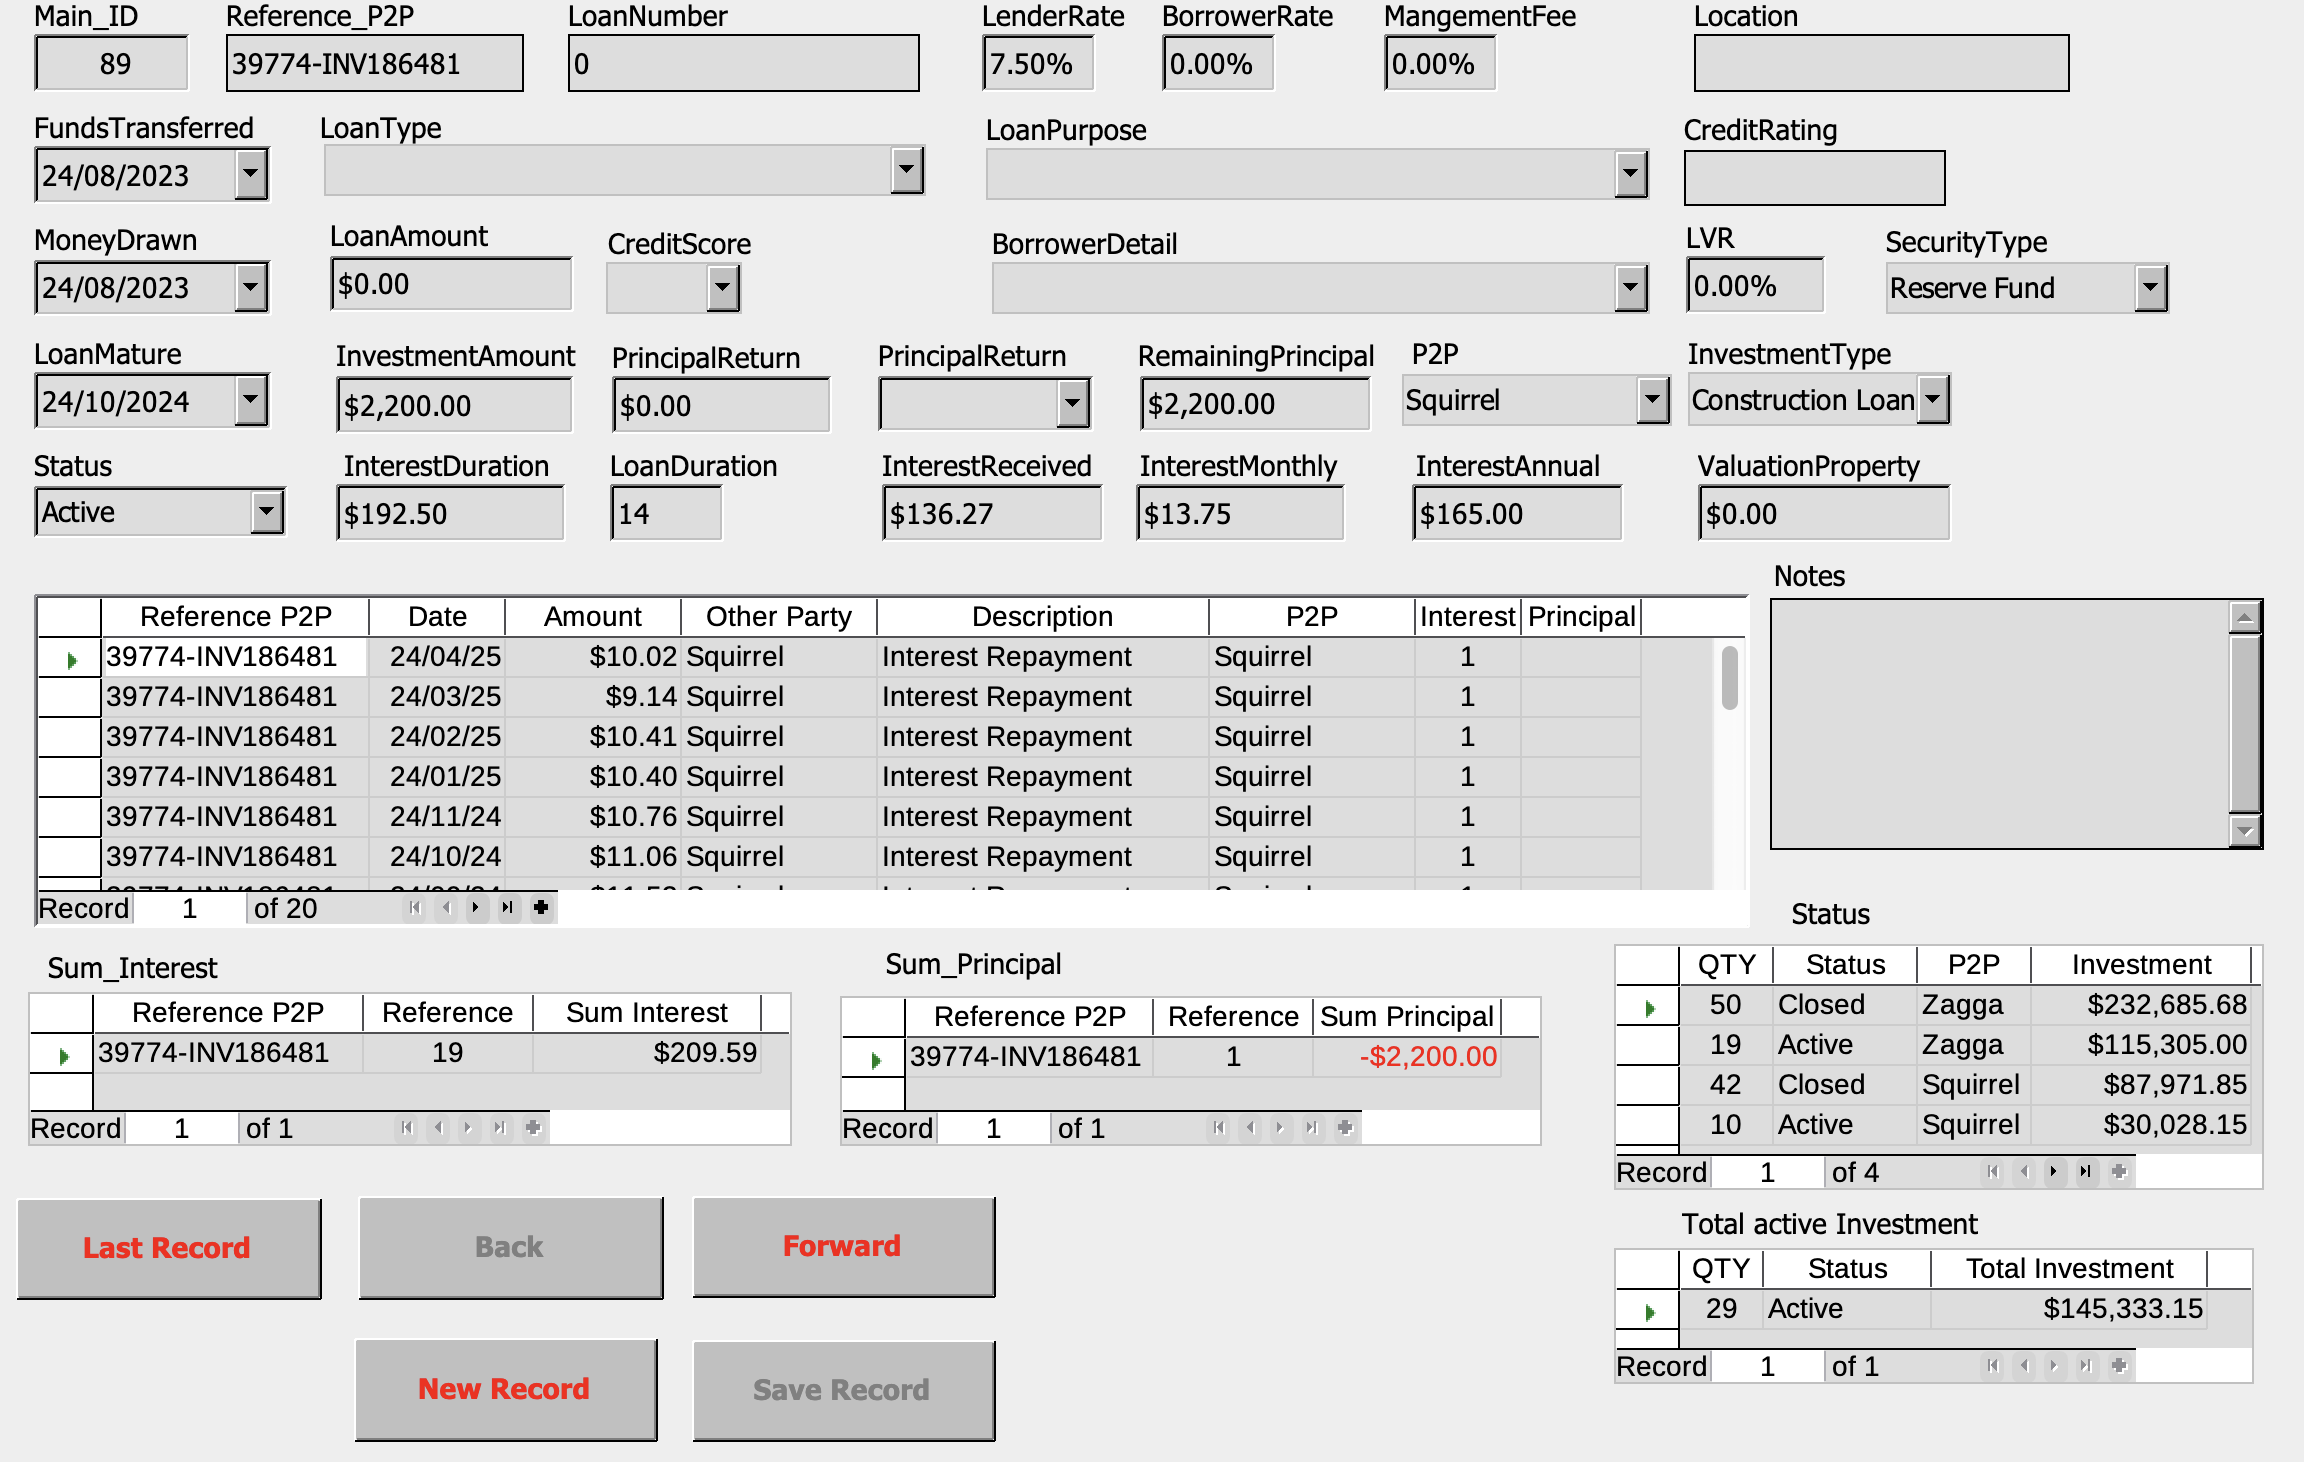Go to next record in Status navigator
This screenshot has width=2304, height=1462.
tap(2054, 1172)
